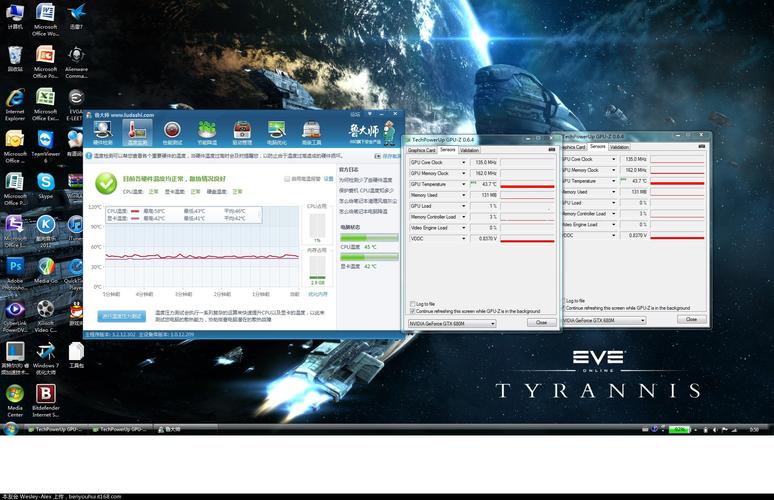Open Video Engine Load dropdown in front GPU-Z

click(x=463, y=227)
